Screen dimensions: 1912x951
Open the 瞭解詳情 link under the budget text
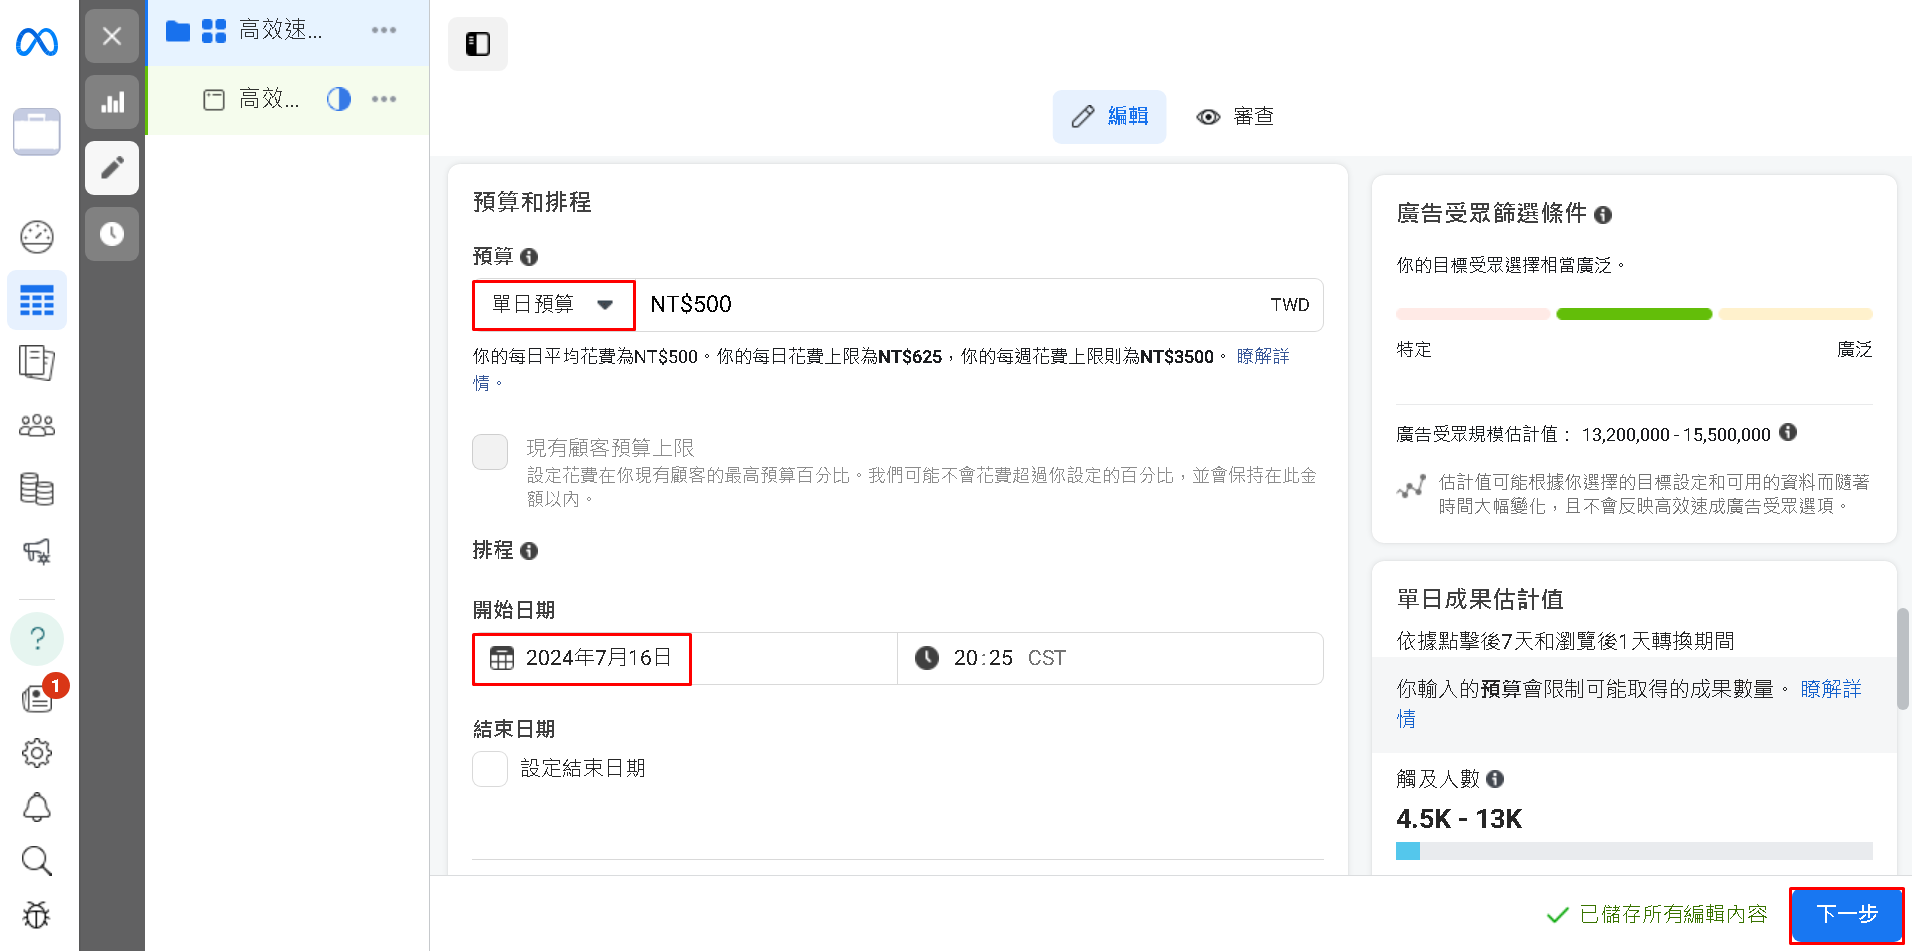1263,356
